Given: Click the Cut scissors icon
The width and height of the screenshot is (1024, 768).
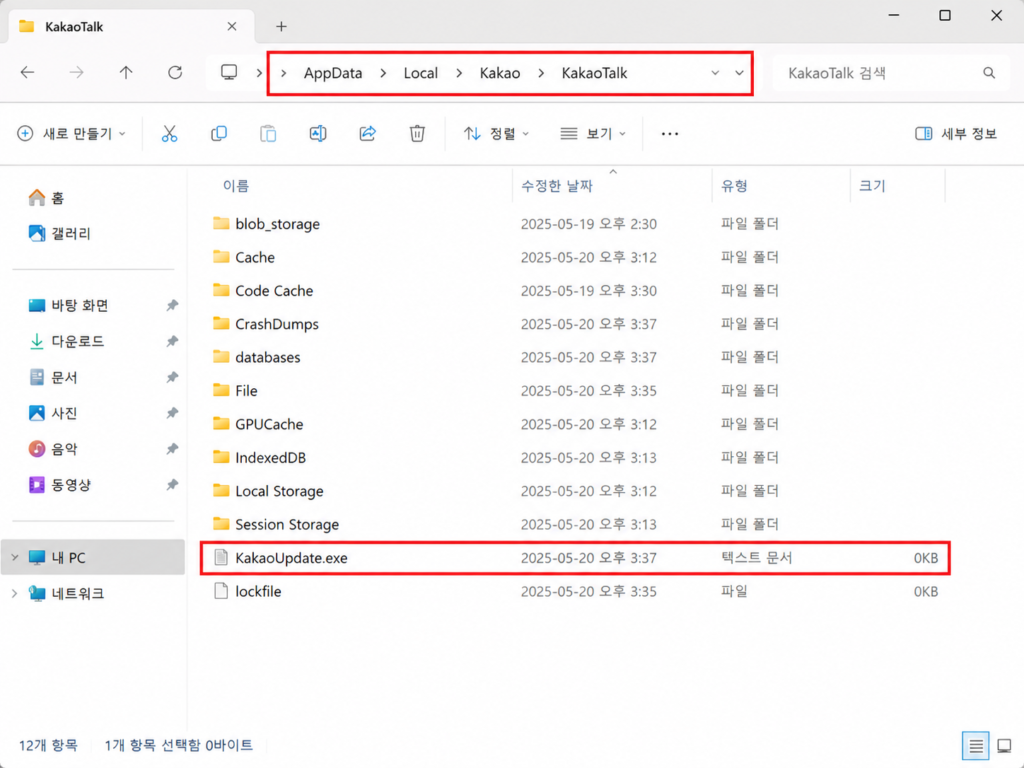Looking at the screenshot, I should [169, 134].
